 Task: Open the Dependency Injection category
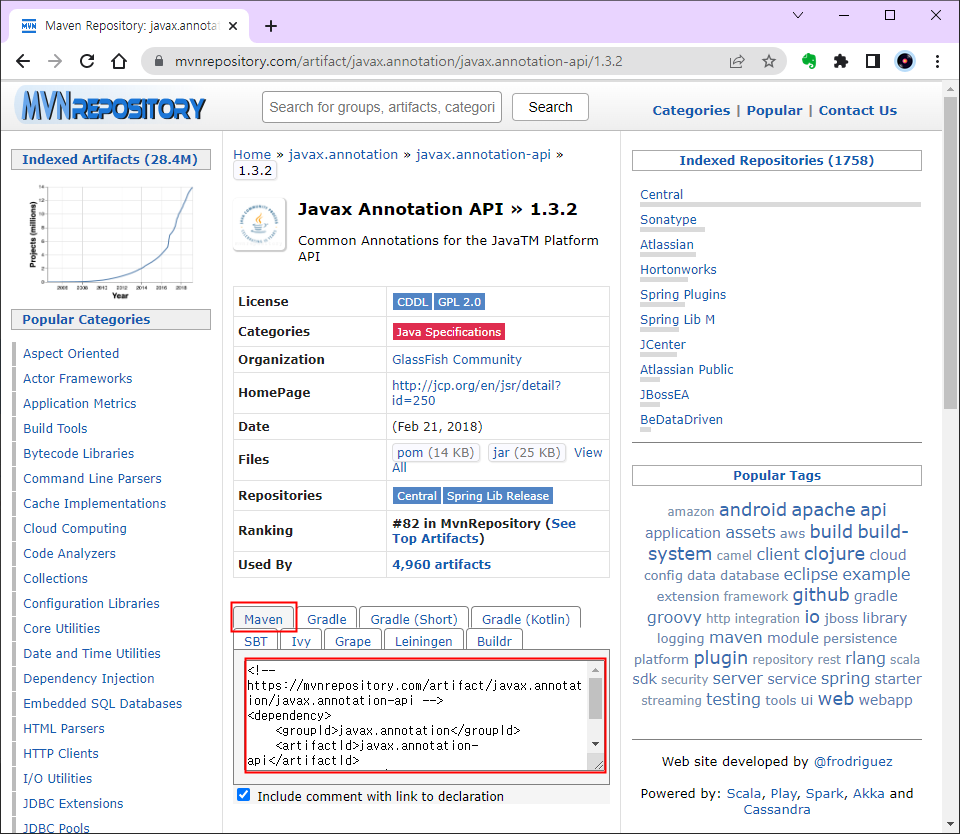pyautogui.click(x=89, y=678)
